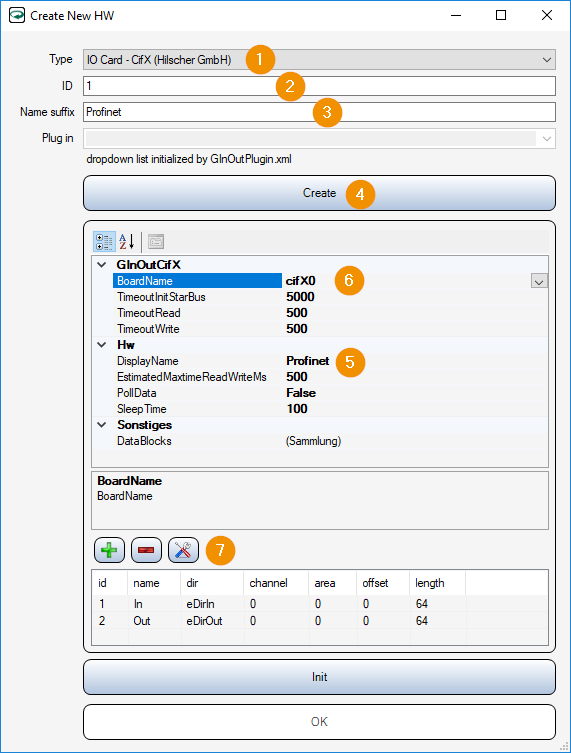The height and width of the screenshot is (753, 571).
Task: Click the name column header
Action: click(154, 583)
